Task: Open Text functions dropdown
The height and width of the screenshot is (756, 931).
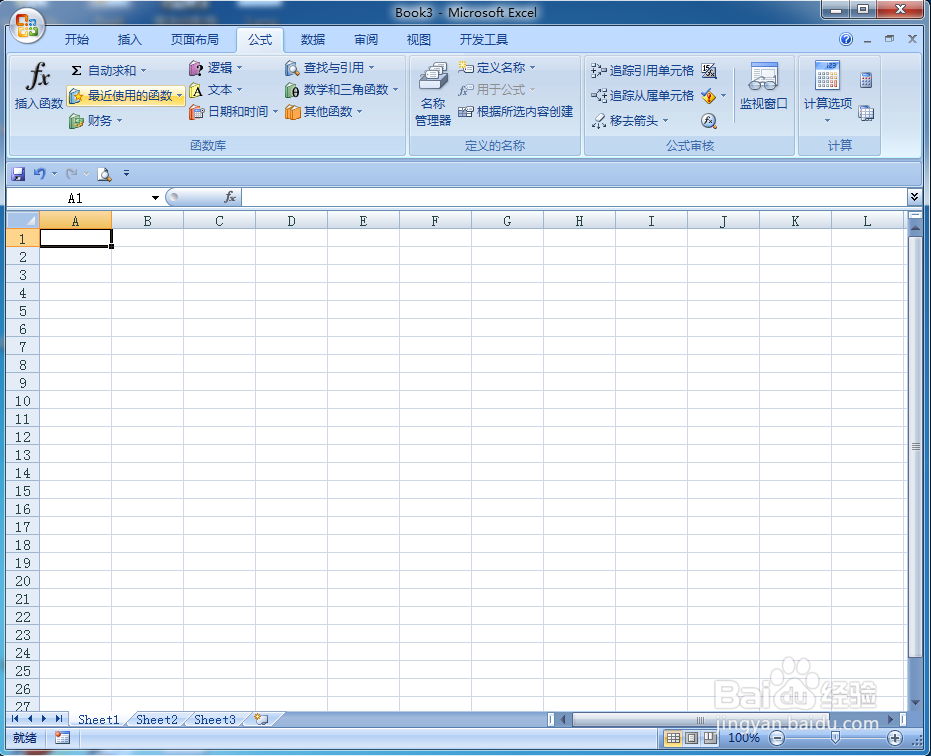Action: pos(216,90)
